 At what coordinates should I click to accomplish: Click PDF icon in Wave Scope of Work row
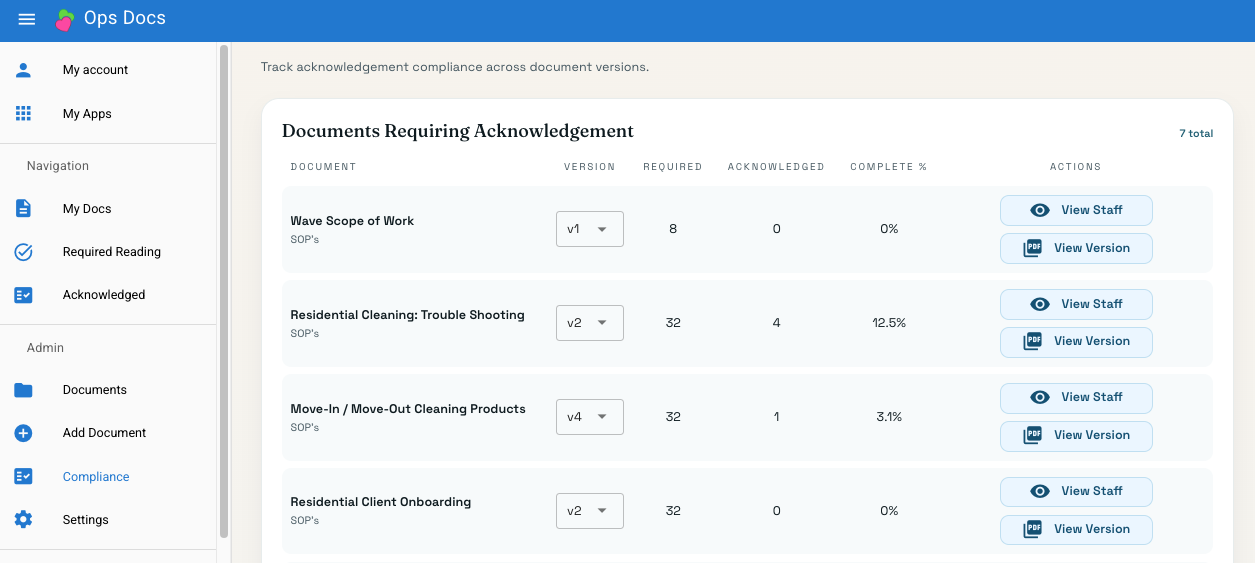tap(1033, 248)
